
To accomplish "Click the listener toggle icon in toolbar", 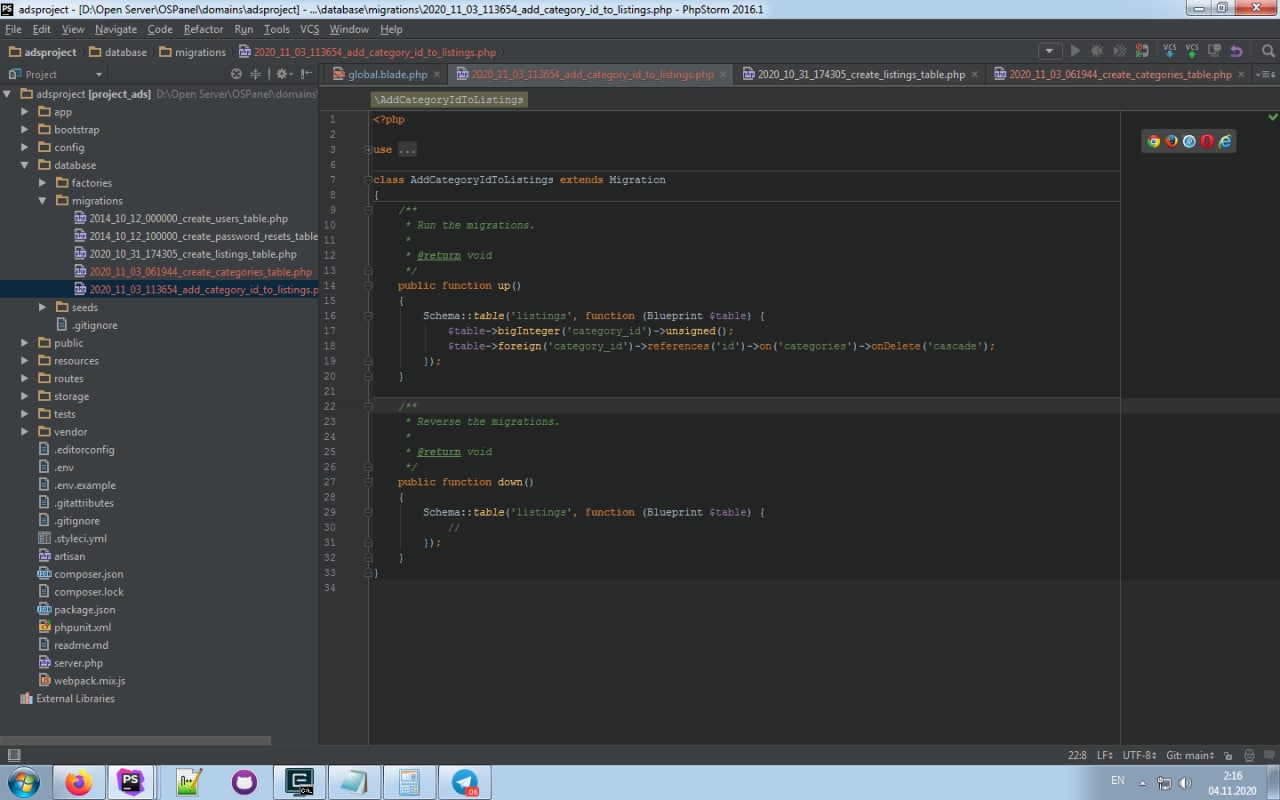I will (x=1144, y=51).
